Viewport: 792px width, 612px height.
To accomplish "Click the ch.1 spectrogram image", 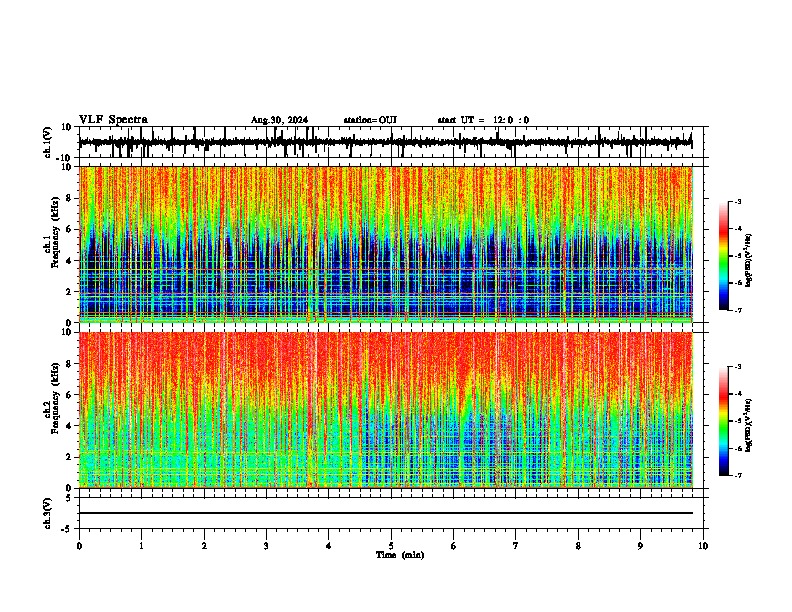I will click(385, 244).
